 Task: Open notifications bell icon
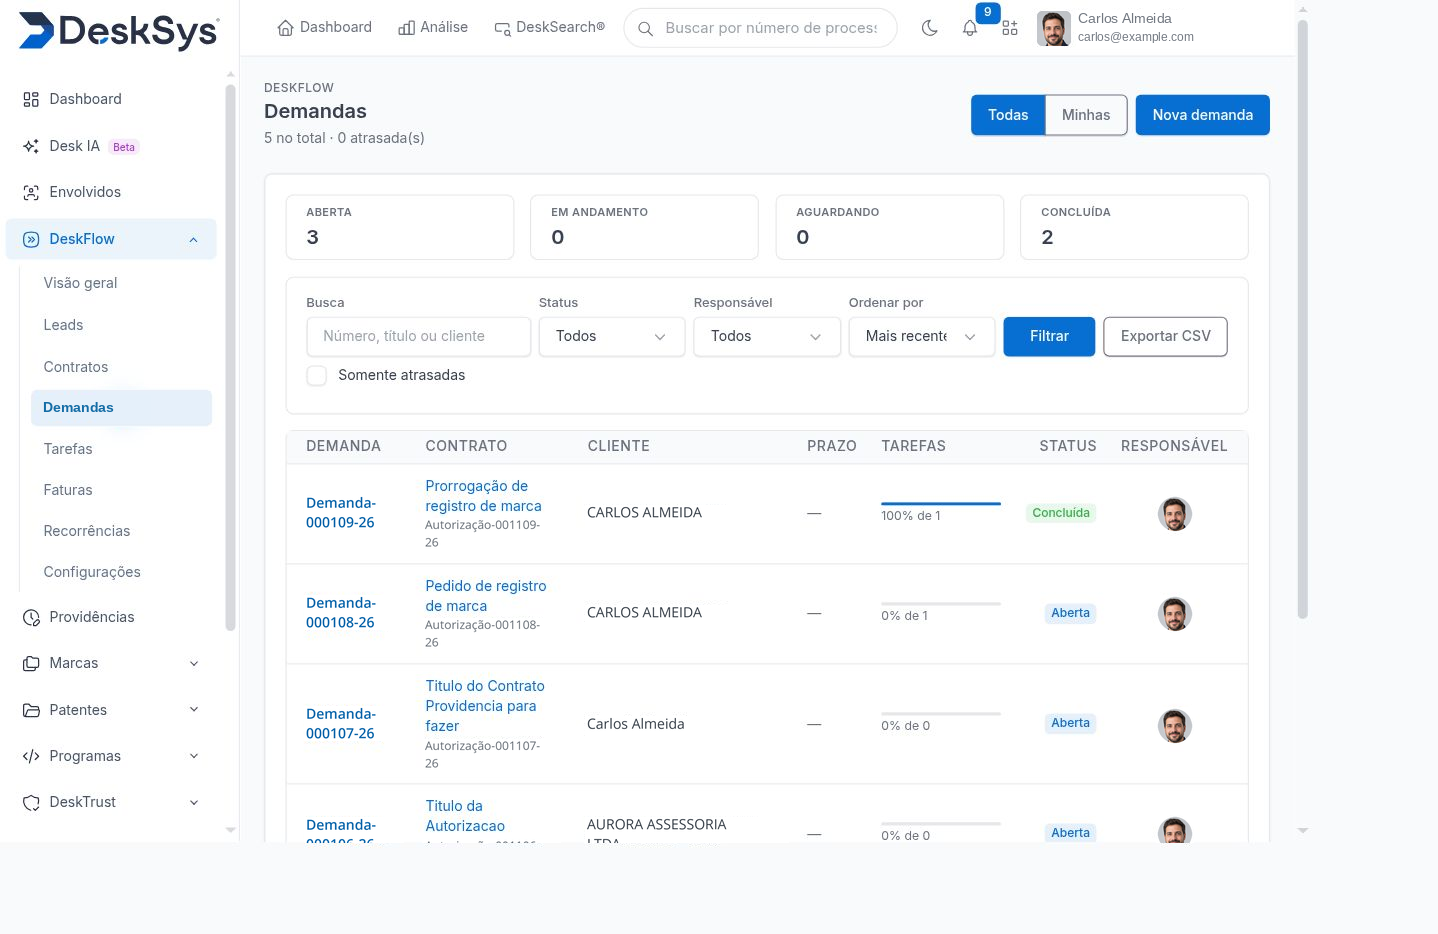click(x=970, y=28)
